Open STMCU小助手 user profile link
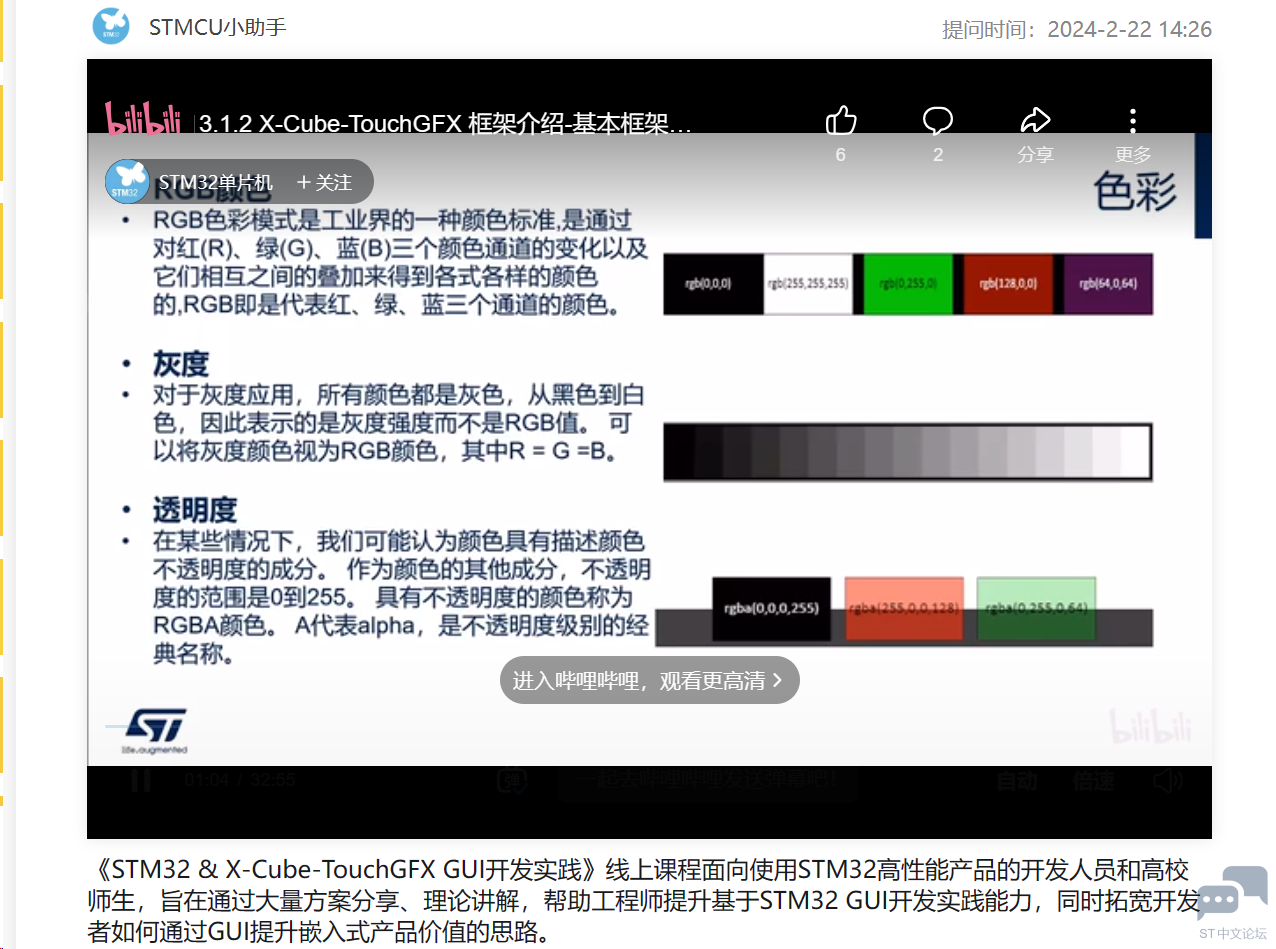 coord(217,27)
